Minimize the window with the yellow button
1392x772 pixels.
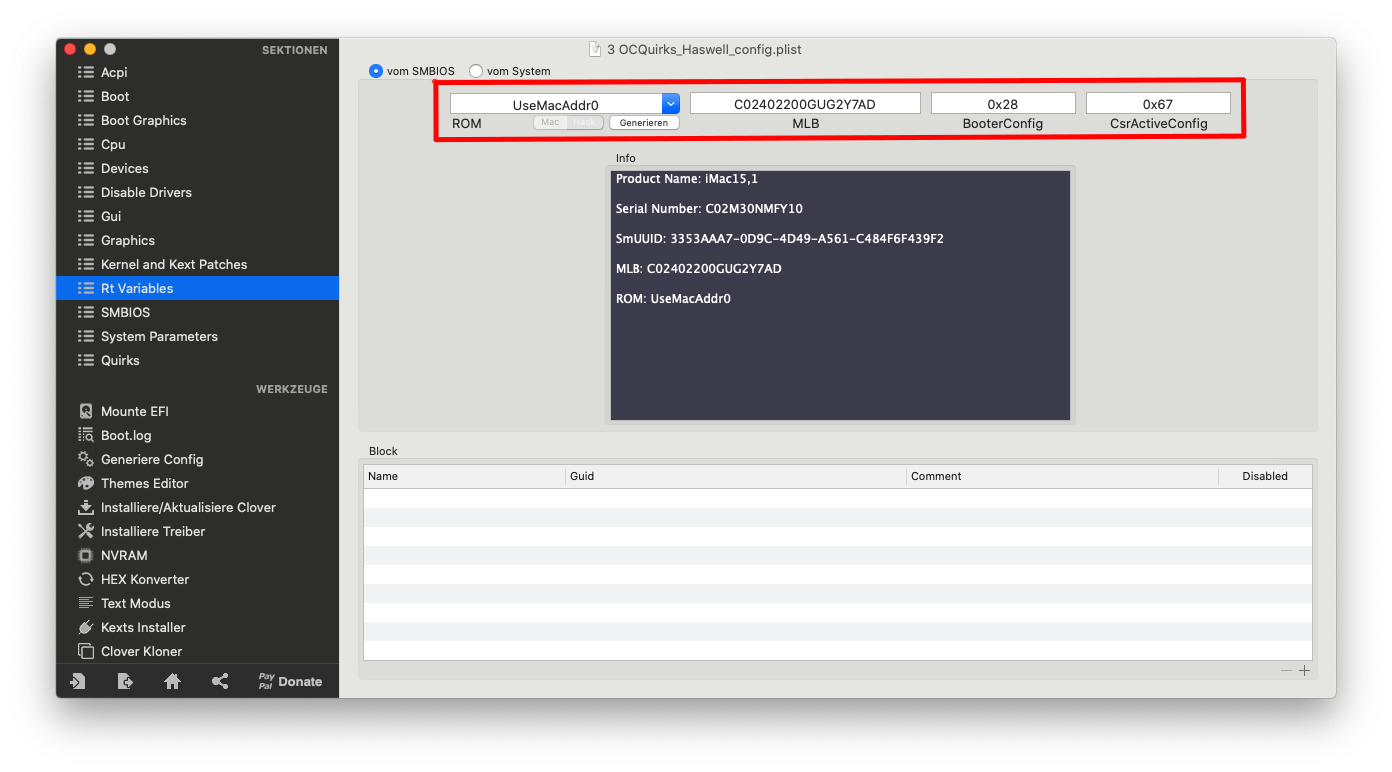(x=90, y=49)
